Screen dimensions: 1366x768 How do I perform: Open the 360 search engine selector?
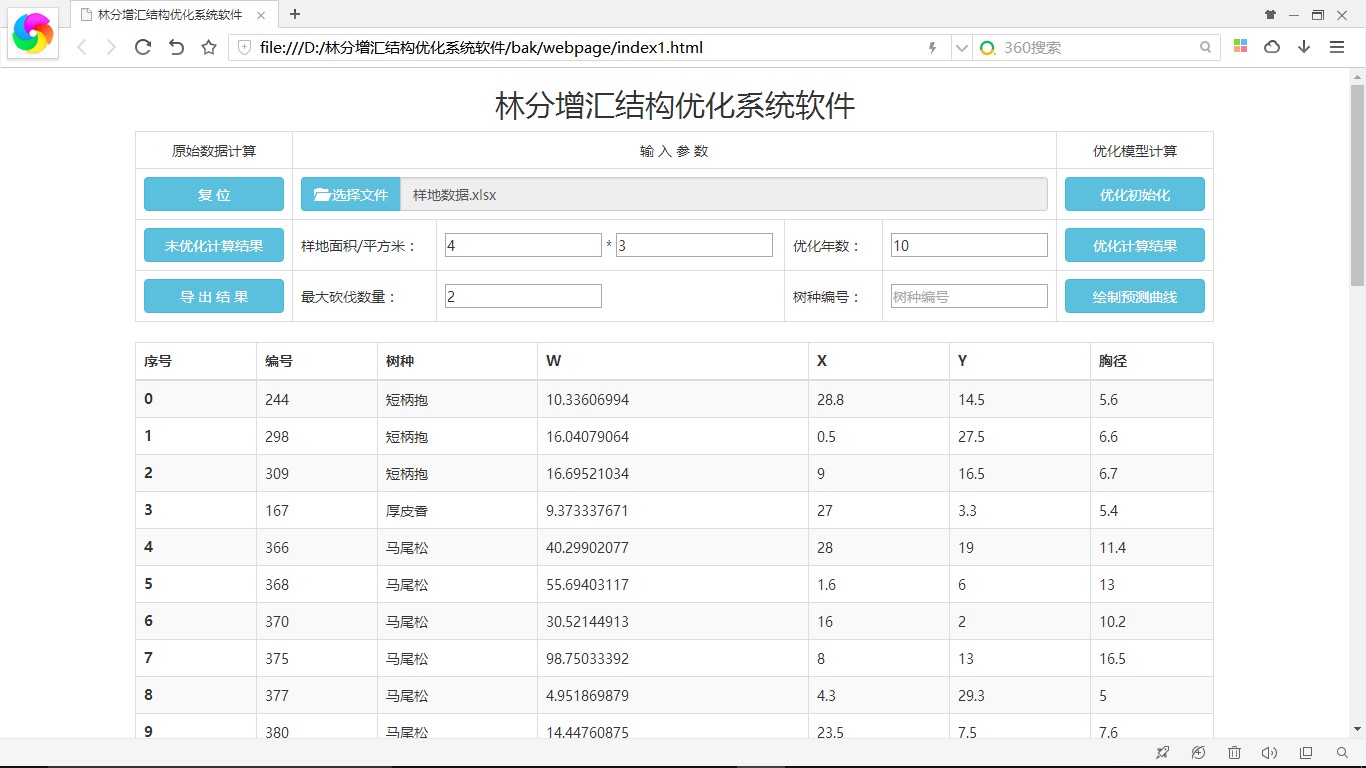(988, 48)
